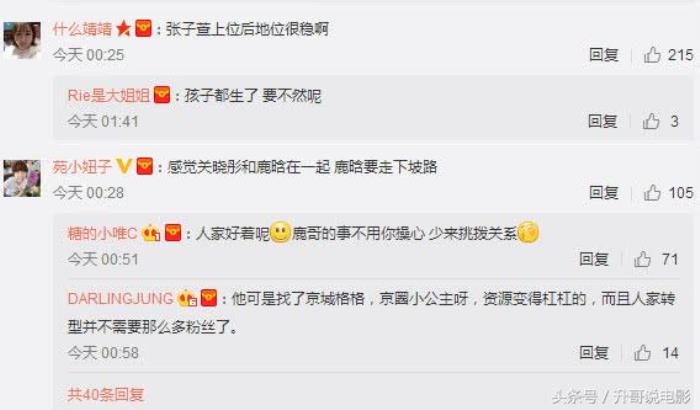Click the red envelope badge beside DARLINGJUNG

click(208, 298)
